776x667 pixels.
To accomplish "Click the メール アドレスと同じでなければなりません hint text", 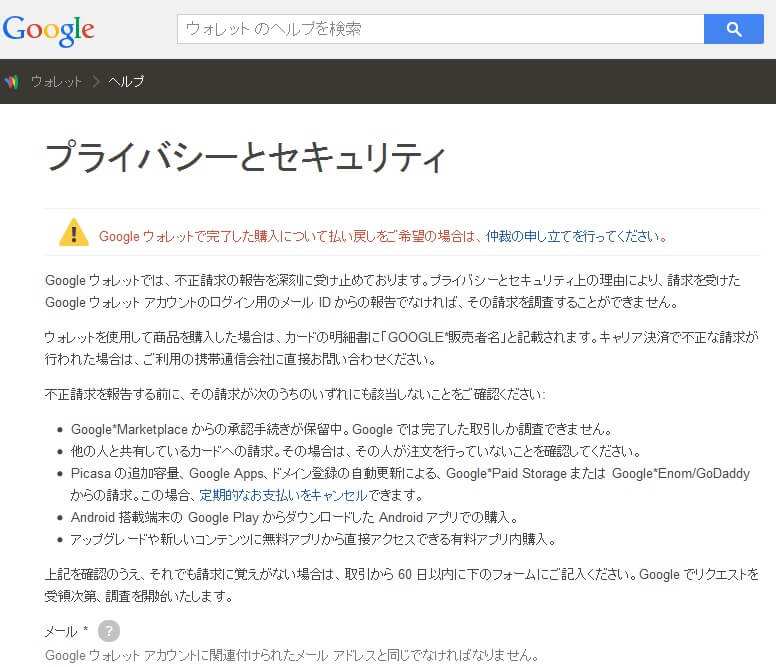I will (291, 656).
